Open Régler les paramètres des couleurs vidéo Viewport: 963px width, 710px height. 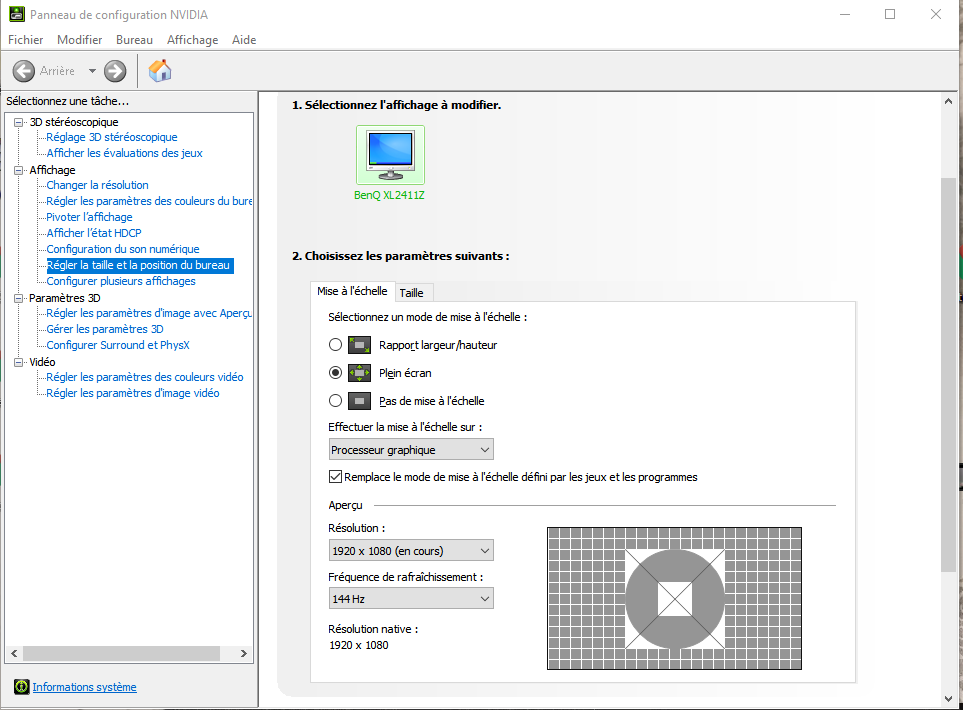pos(145,377)
